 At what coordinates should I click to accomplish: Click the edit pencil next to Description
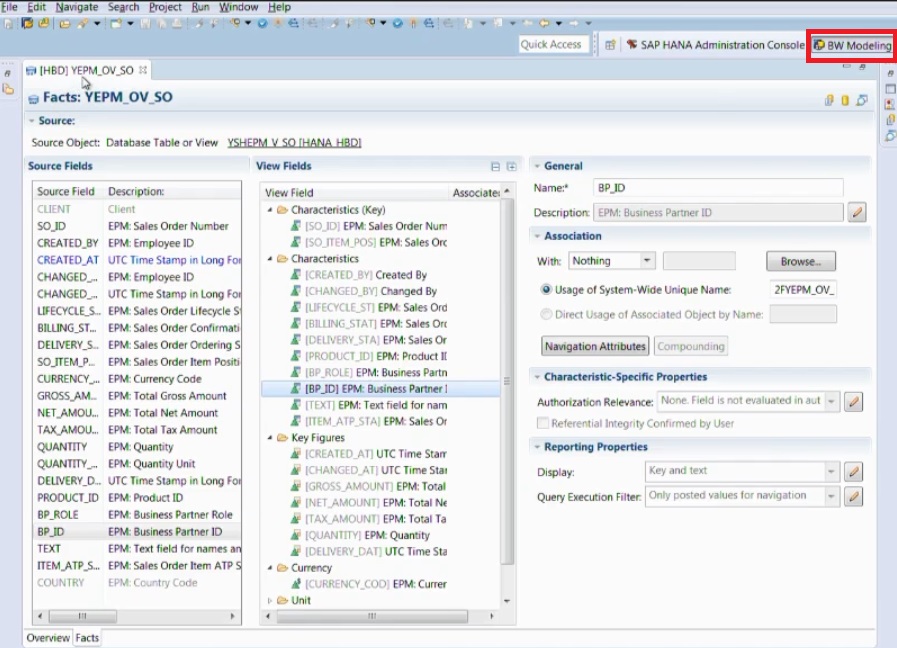(x=855, y=210)
